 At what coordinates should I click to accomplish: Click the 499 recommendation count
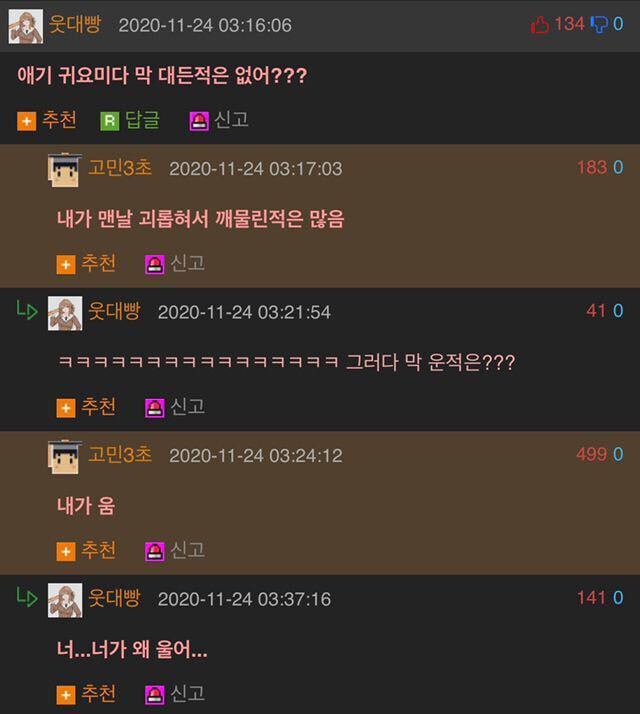pyautogui.click(x=592, y=454)
